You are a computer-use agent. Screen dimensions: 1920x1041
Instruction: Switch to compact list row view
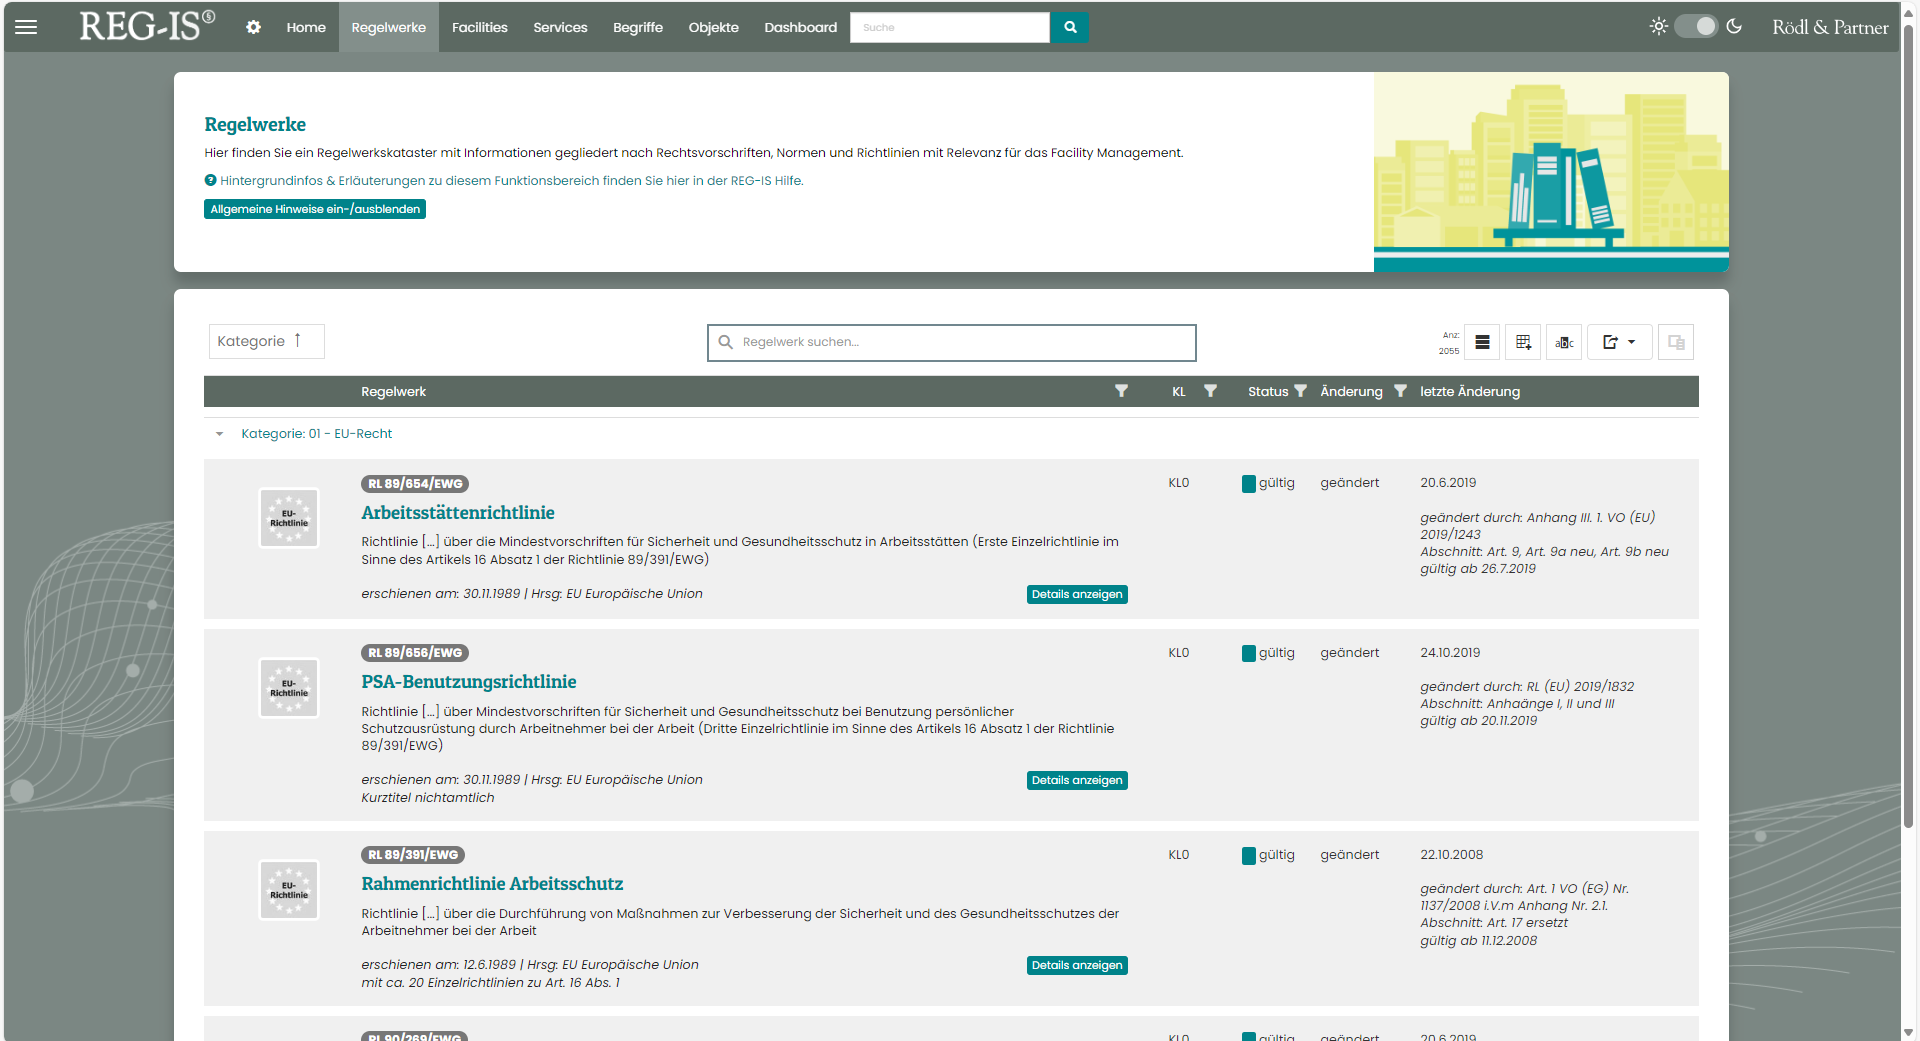pos(1482,342)
